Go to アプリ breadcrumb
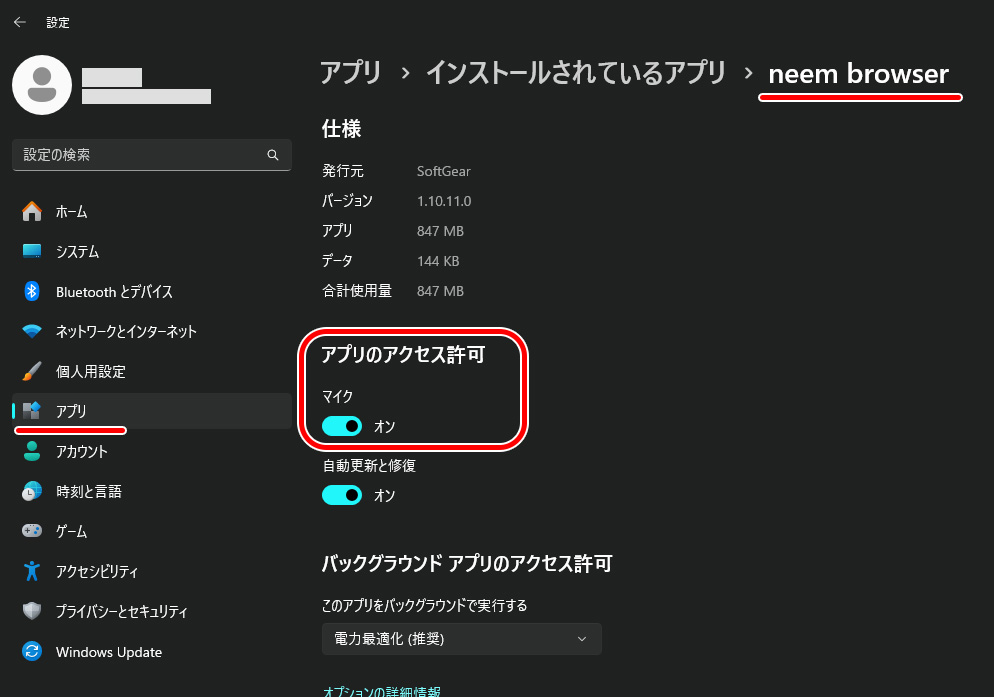 point(351,73)
